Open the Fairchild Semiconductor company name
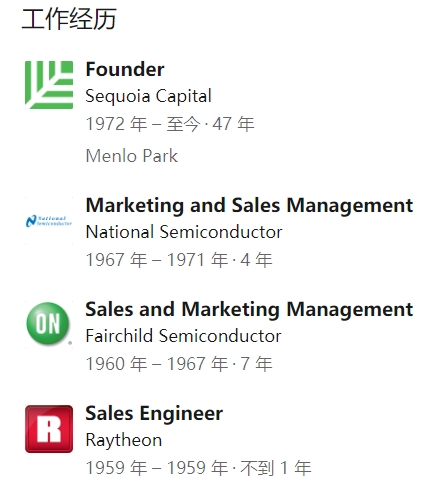 pyautogui.click(x=184, y=336)
